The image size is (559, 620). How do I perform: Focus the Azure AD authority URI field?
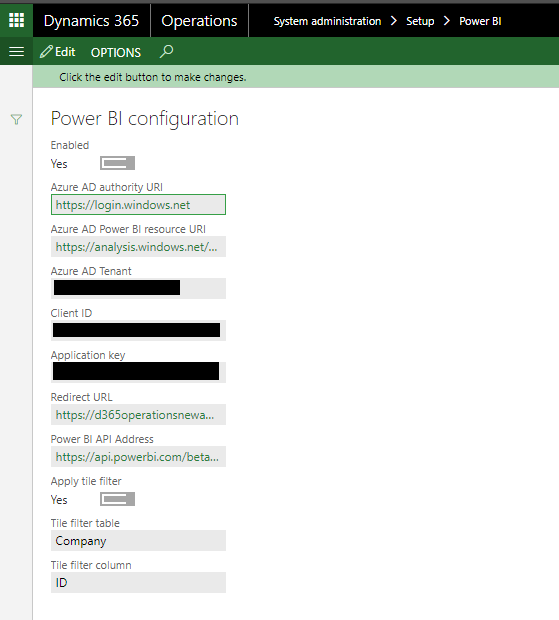pos(138,204)
